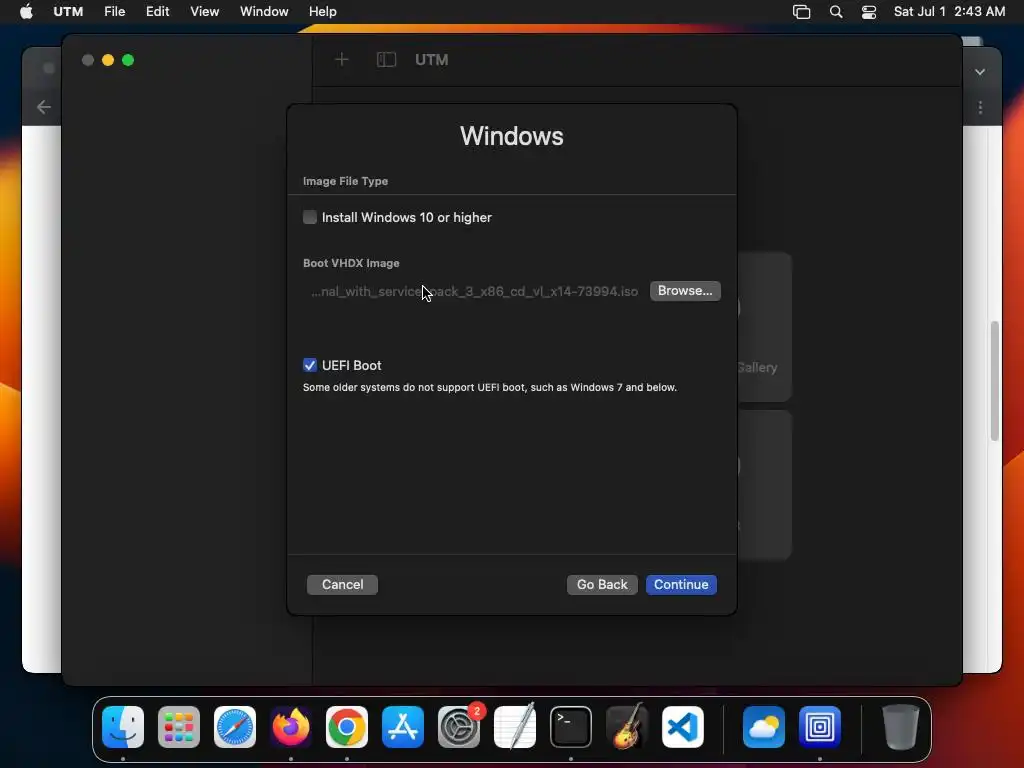The image size is (1024, 768).
Task: Open the Window menu
Action: tap(264, 12)
